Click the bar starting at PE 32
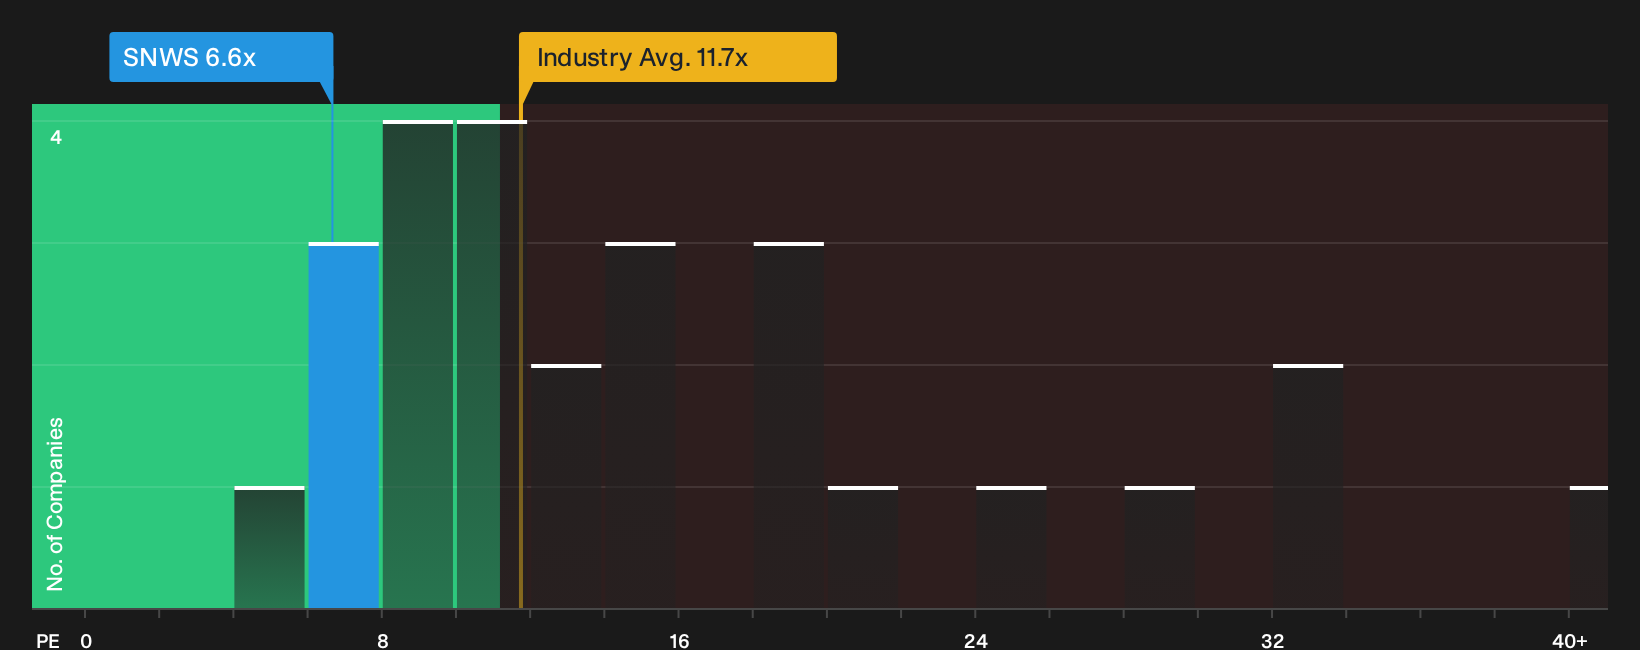This screenshot has height=650, width=1640. [1308, 486]
